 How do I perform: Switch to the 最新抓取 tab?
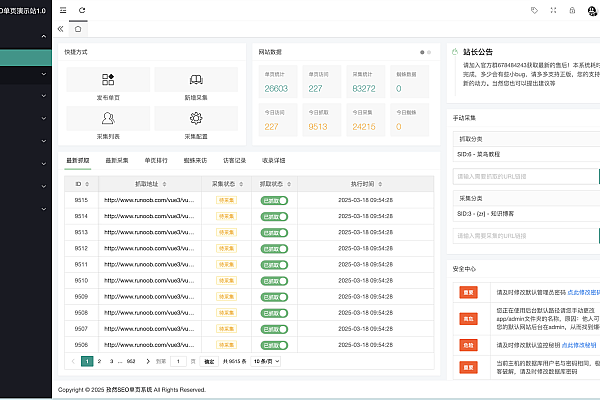click(78, 160)
